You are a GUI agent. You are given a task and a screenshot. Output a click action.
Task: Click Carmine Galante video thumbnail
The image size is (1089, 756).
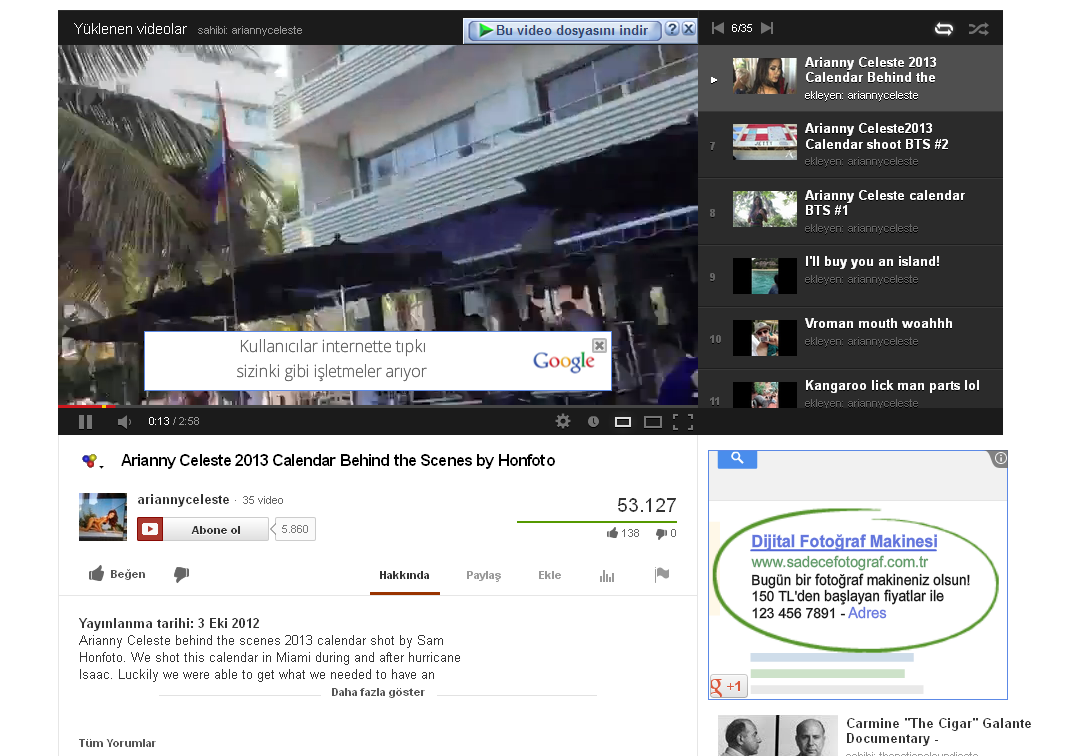tap(778, 736)
